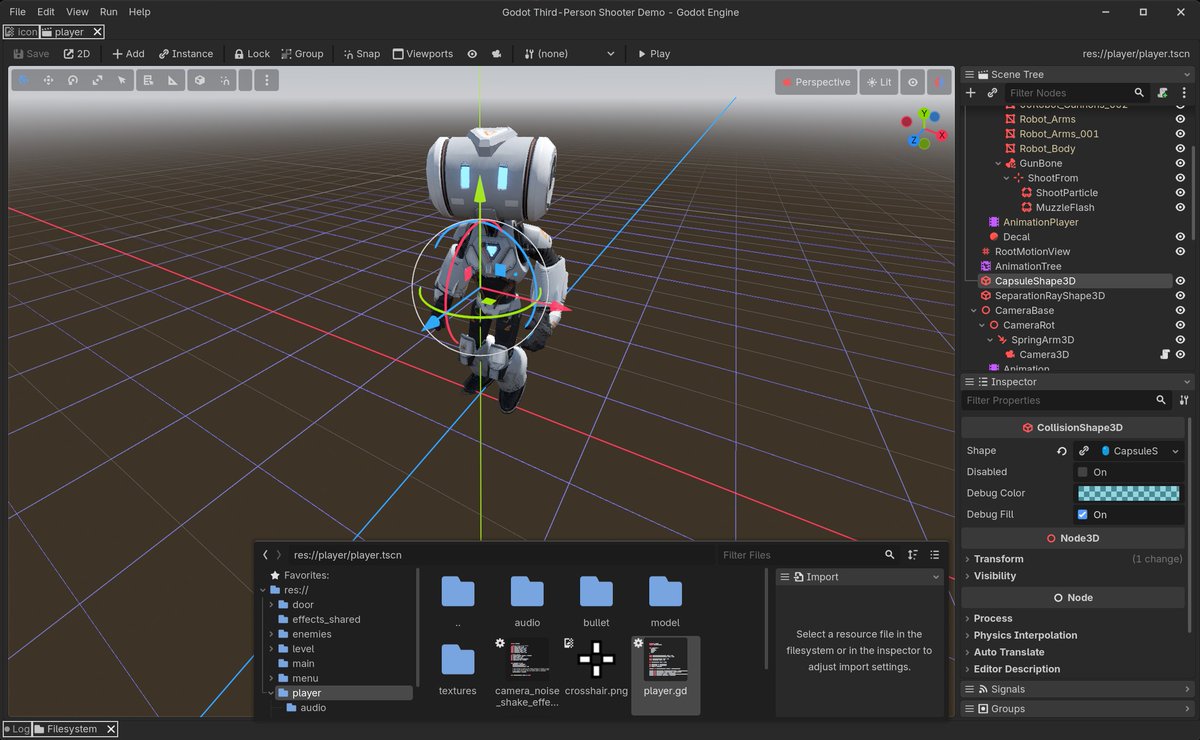The width and height of the screenshot is (1200, 740).
Task: Click the plus icon to add node in Scene Tree
Action: [x=970, y=93]
